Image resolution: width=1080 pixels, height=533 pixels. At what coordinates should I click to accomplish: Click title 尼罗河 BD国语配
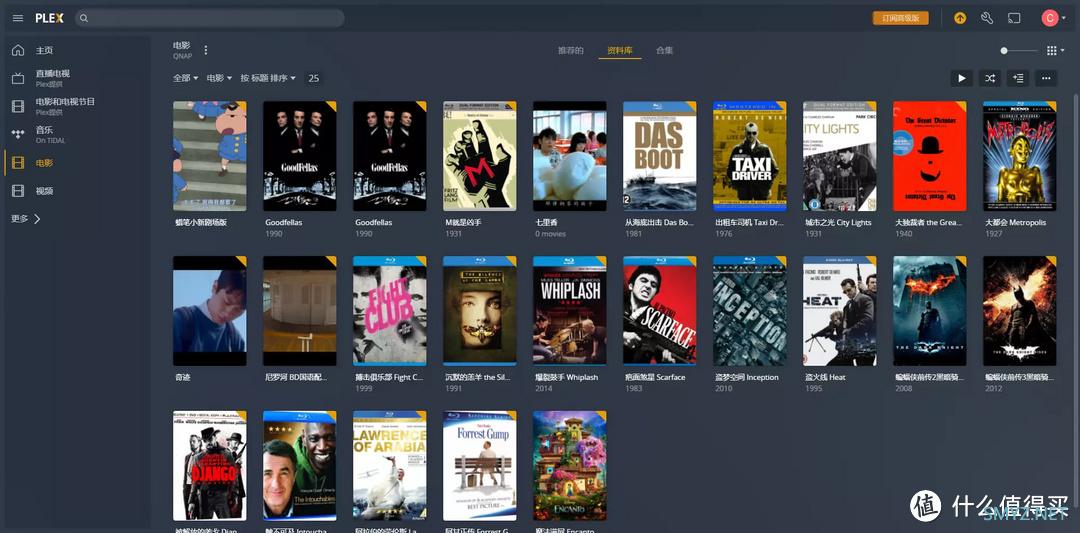point(296,377)
